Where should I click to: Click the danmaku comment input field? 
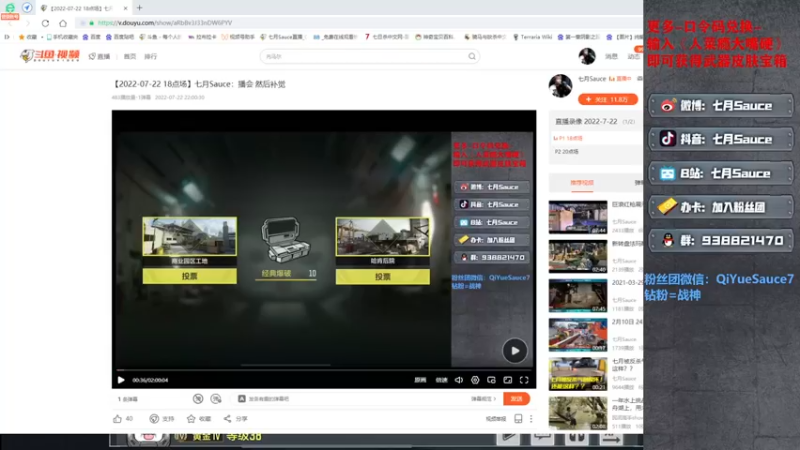[357, 399]
